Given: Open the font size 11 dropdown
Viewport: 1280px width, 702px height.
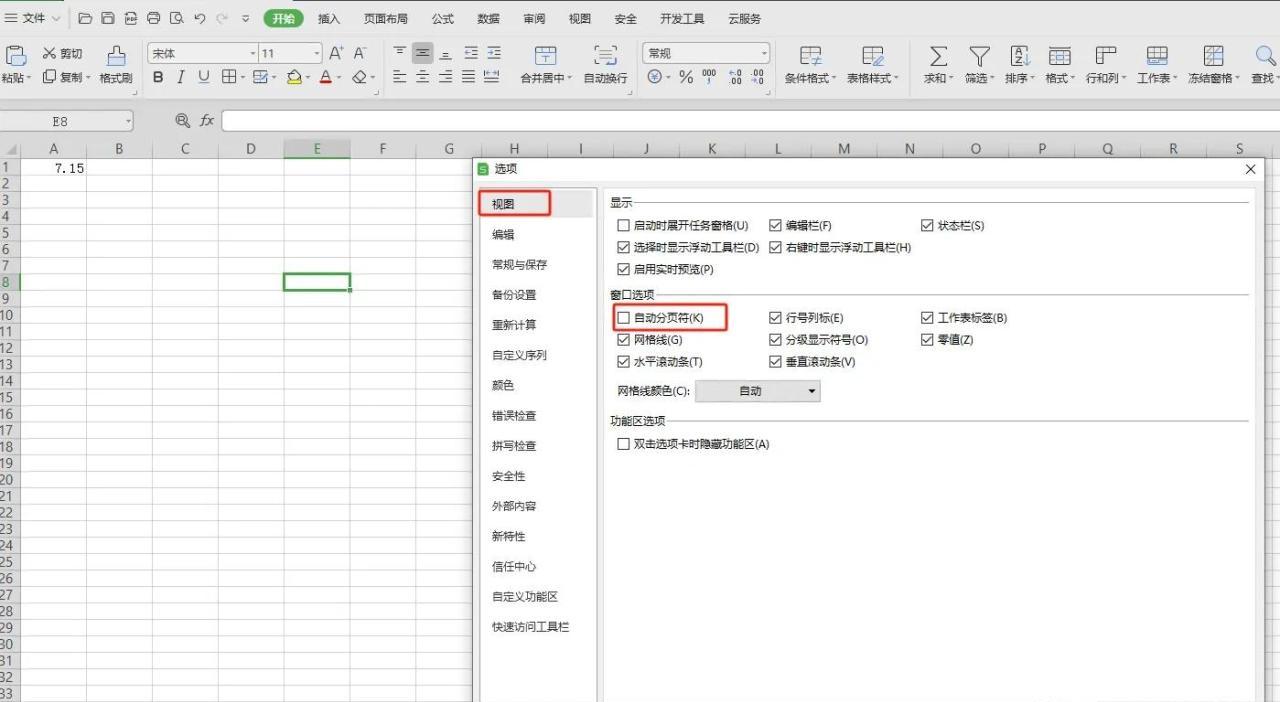Looking at the screenshot, I should (x=317, y=53).
